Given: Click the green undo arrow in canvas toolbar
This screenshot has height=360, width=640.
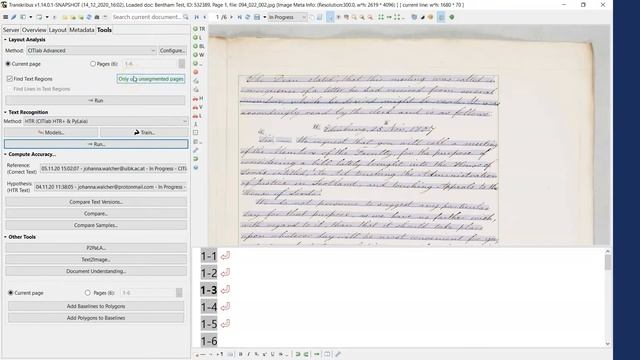Looking at the screenshot, I should 196,159.
